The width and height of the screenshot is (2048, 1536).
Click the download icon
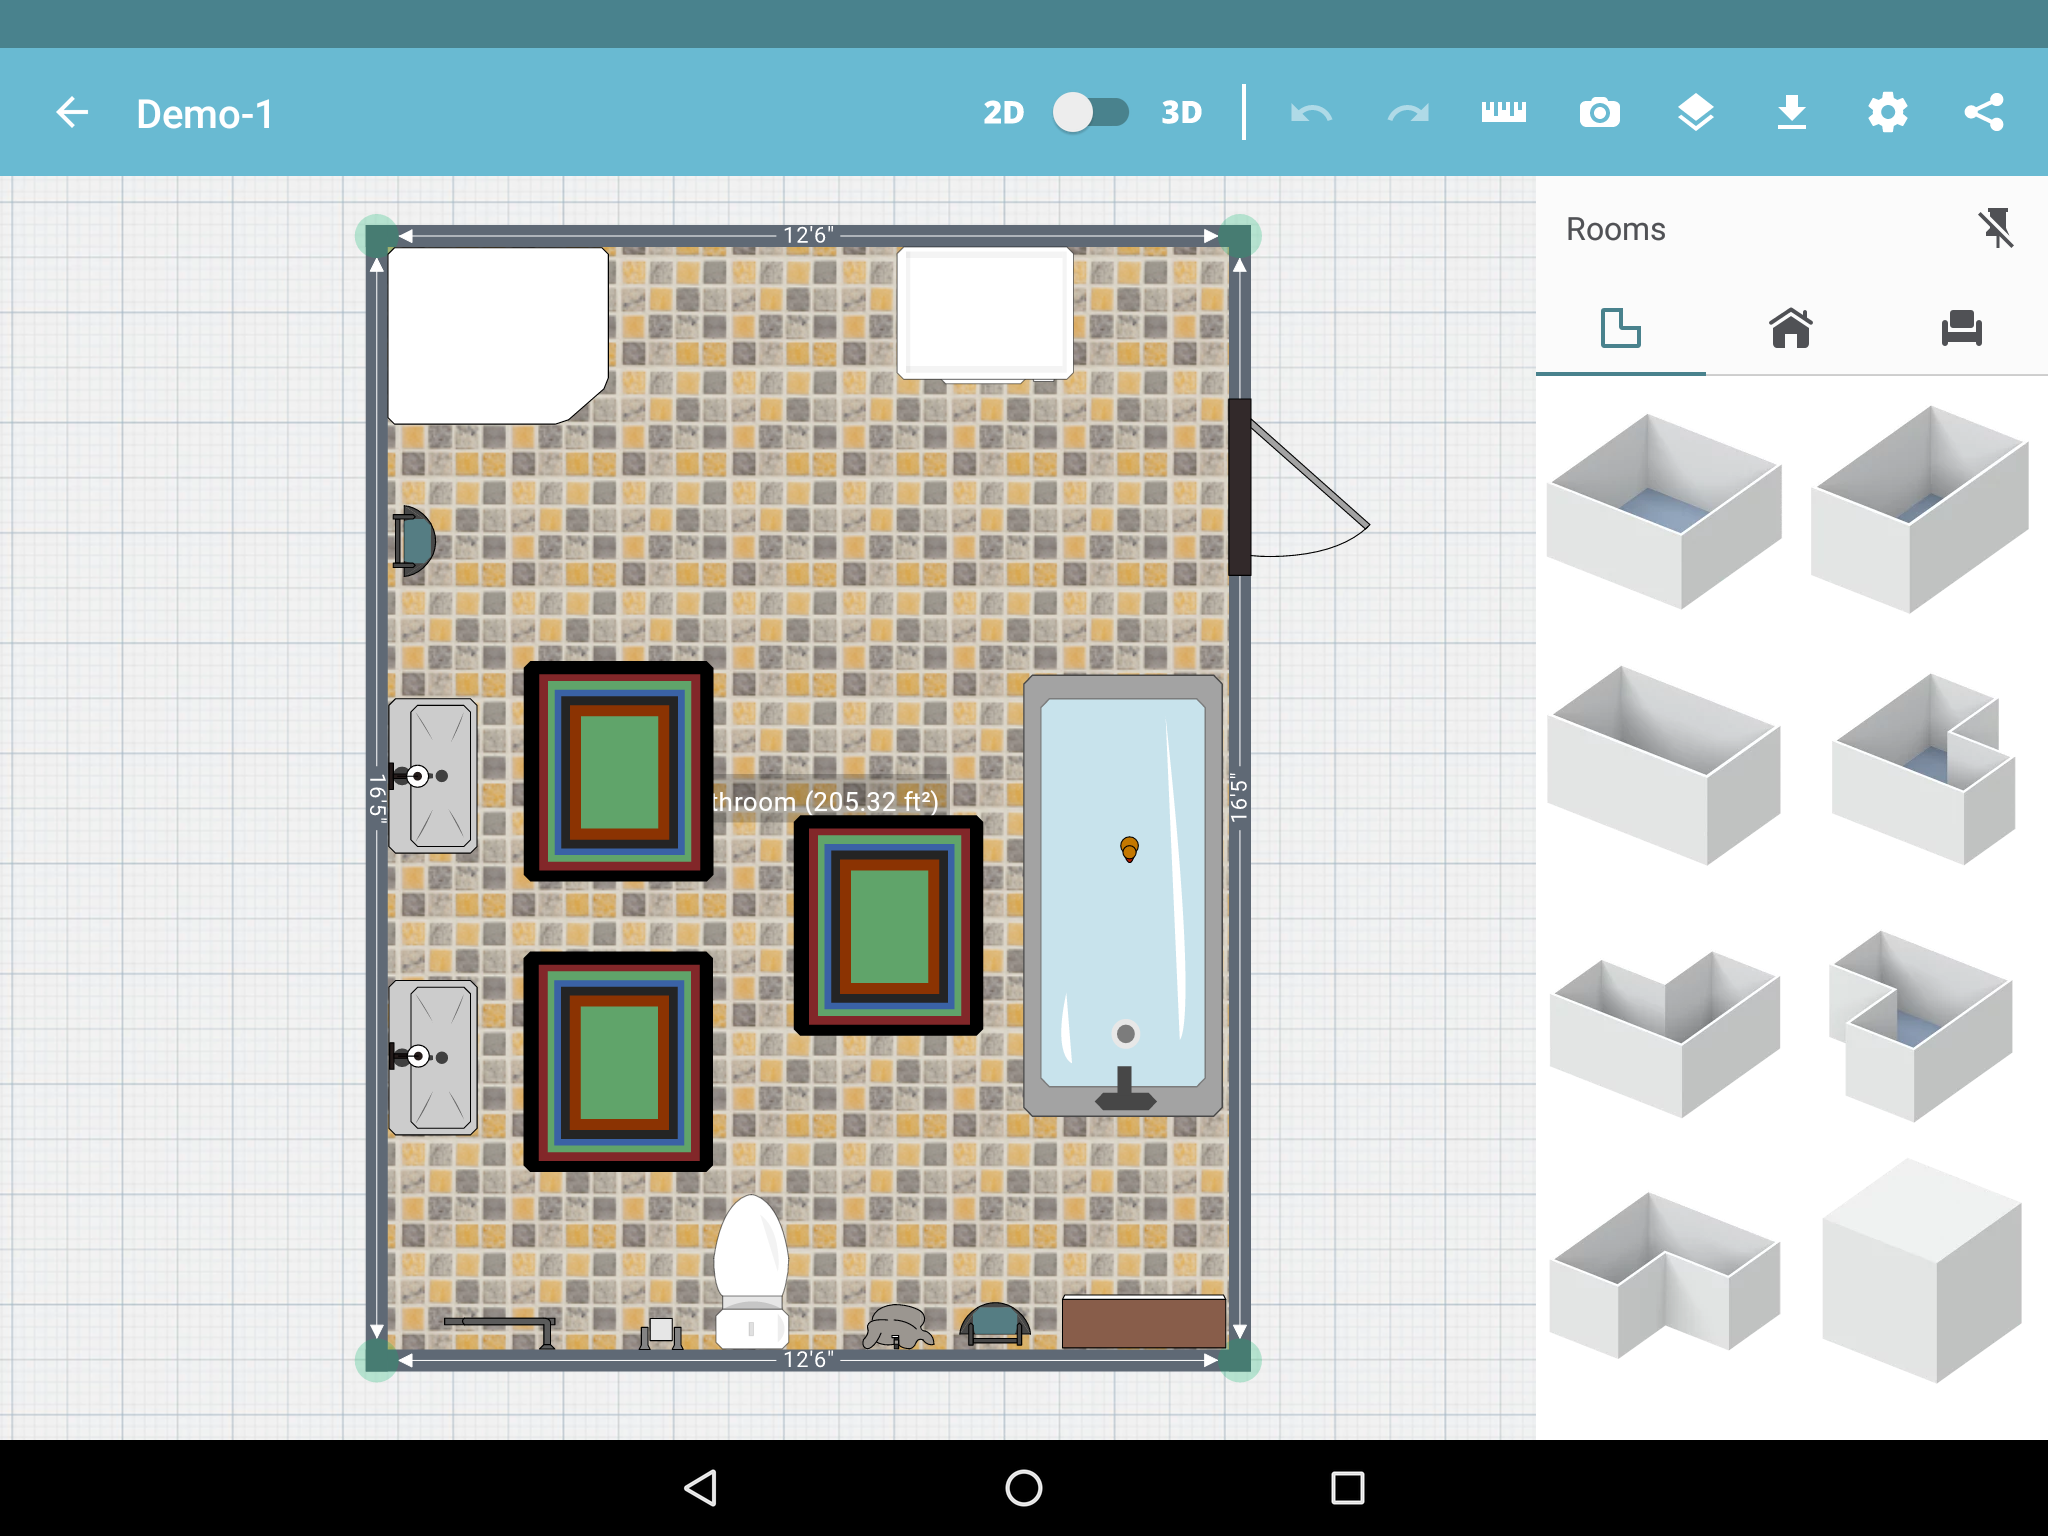1791,113
